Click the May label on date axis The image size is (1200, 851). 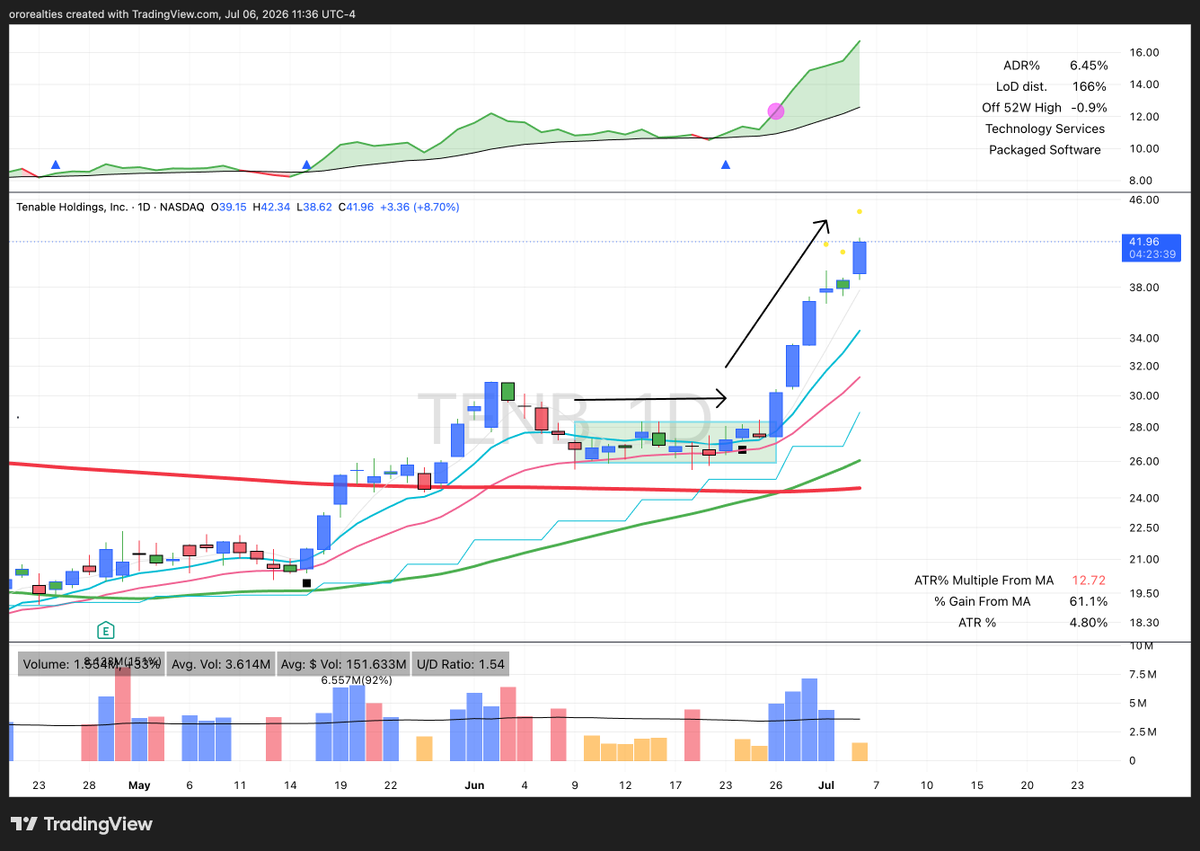tap(139, 785)
